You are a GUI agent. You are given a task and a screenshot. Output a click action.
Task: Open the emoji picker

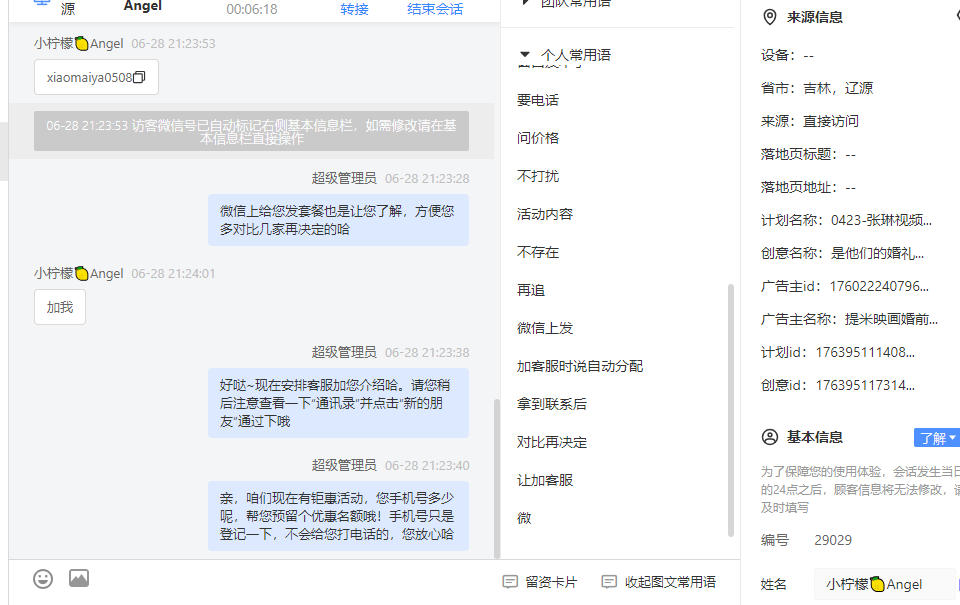pos(43,579)
